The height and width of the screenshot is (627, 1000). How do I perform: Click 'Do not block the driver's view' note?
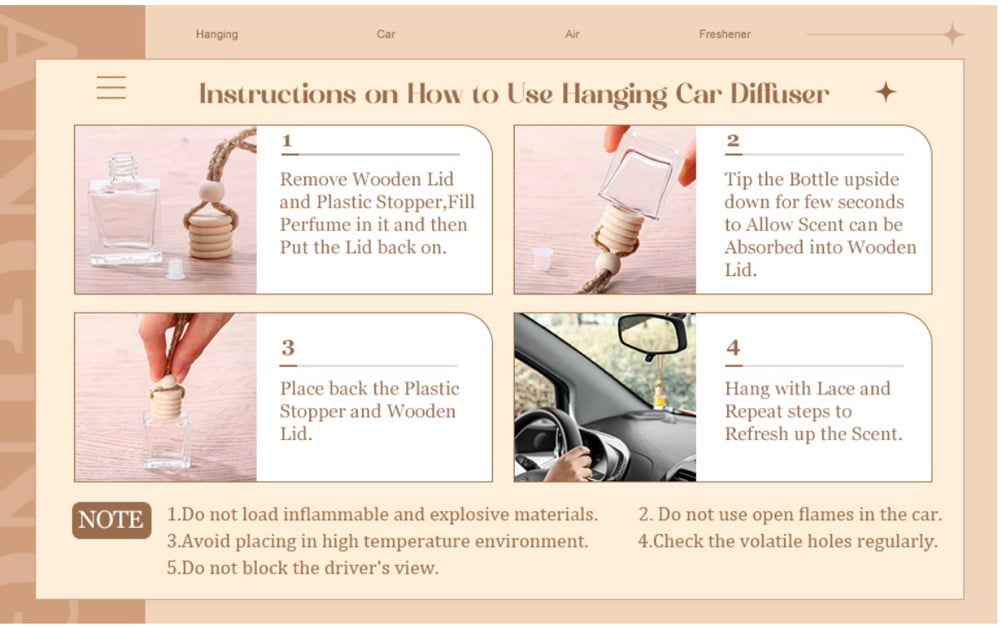[303, 568]
